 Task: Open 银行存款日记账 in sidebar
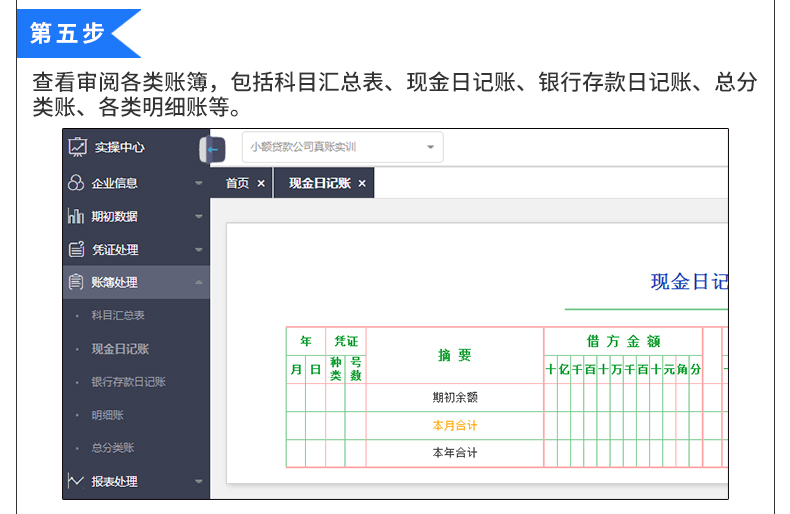(128, 381)
